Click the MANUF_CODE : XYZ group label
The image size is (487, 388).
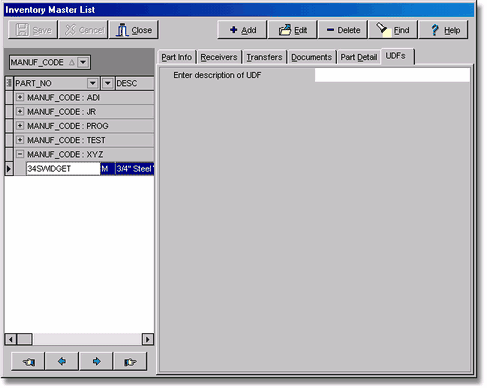point(65,154)
